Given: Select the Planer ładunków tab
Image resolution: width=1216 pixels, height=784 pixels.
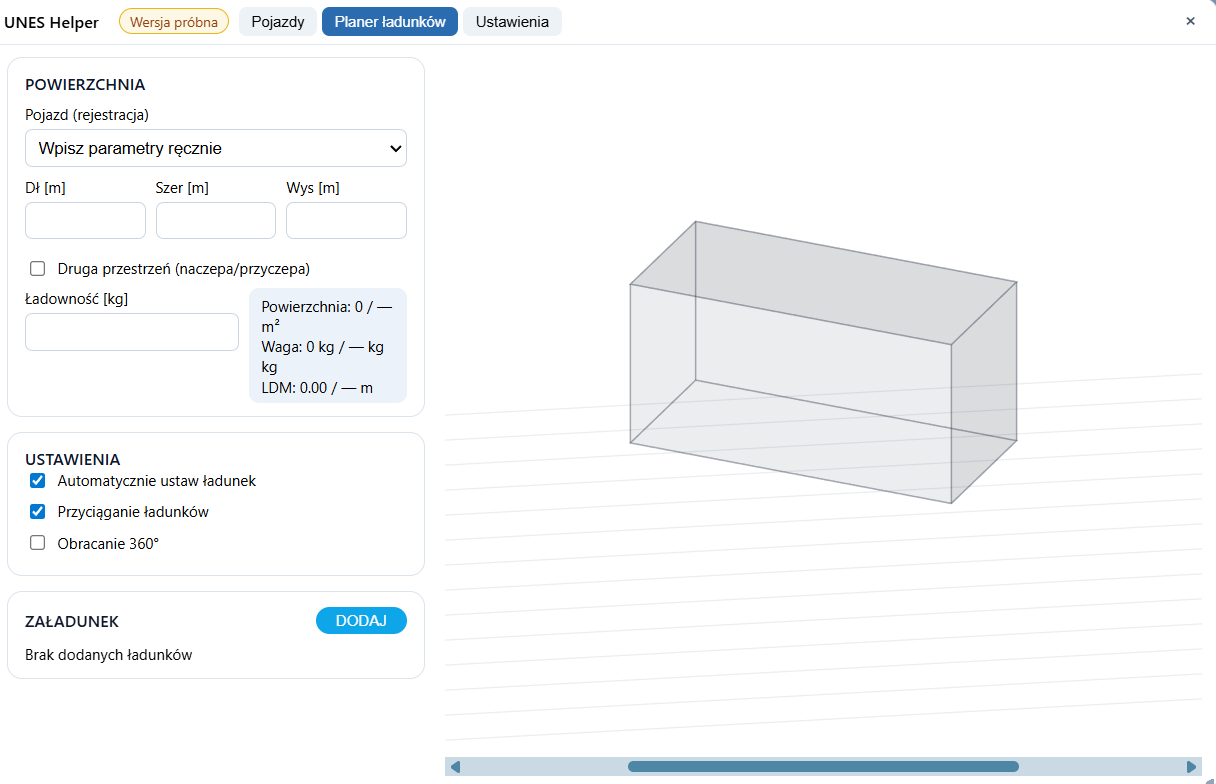Looking at the screenshot, I should (x=389, y=22).
